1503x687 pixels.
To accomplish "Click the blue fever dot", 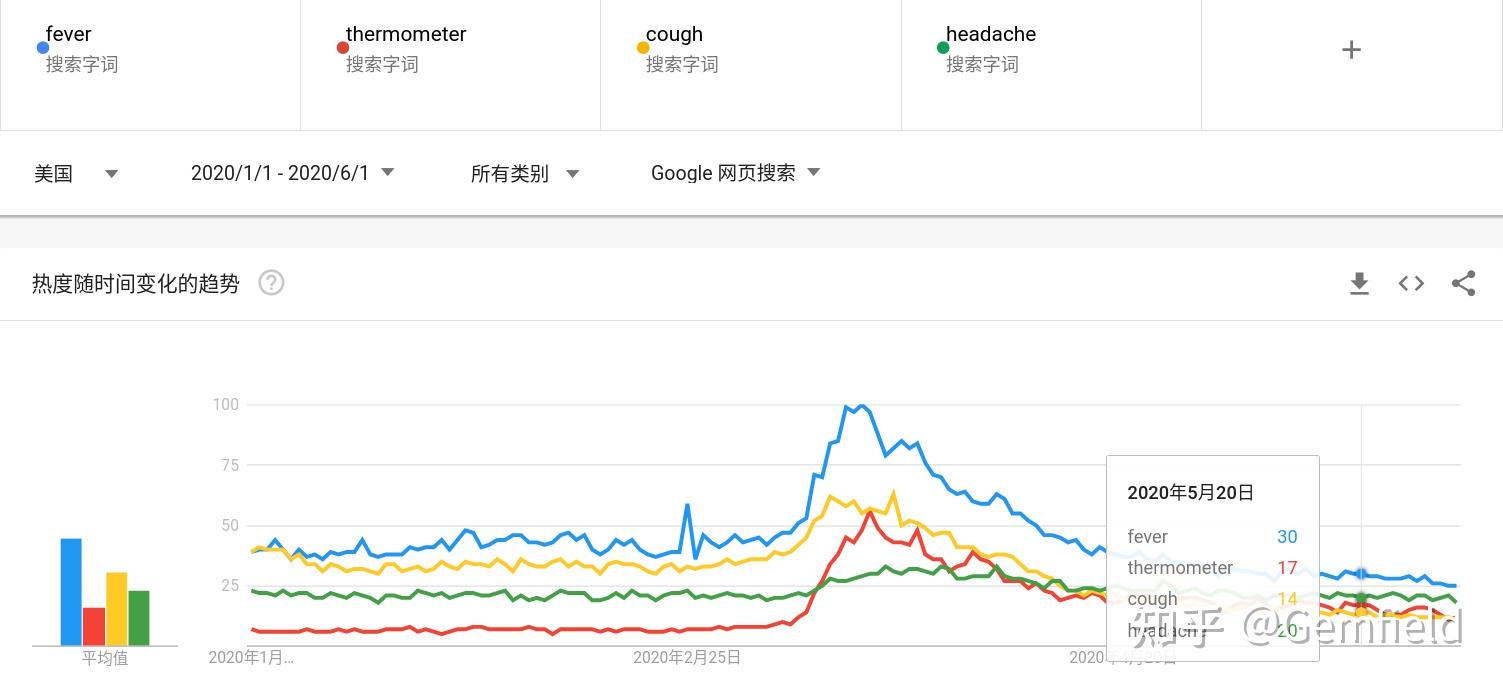I will 43,47.
